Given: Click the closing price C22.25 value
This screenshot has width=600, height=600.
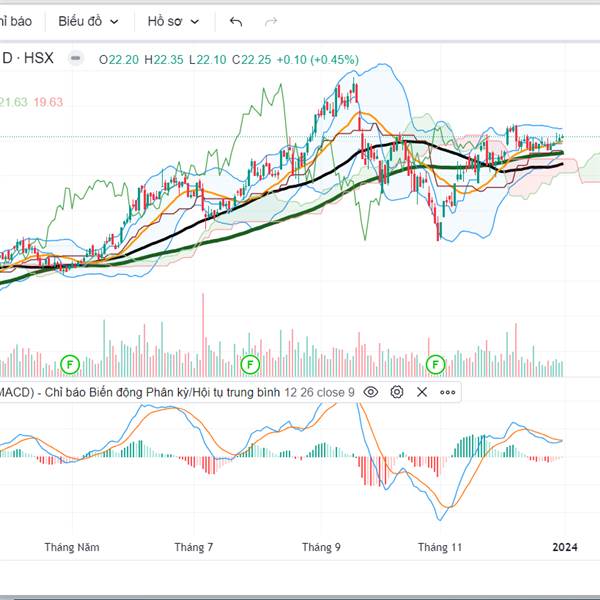Looking at the screenshot, I should [251, 60].
